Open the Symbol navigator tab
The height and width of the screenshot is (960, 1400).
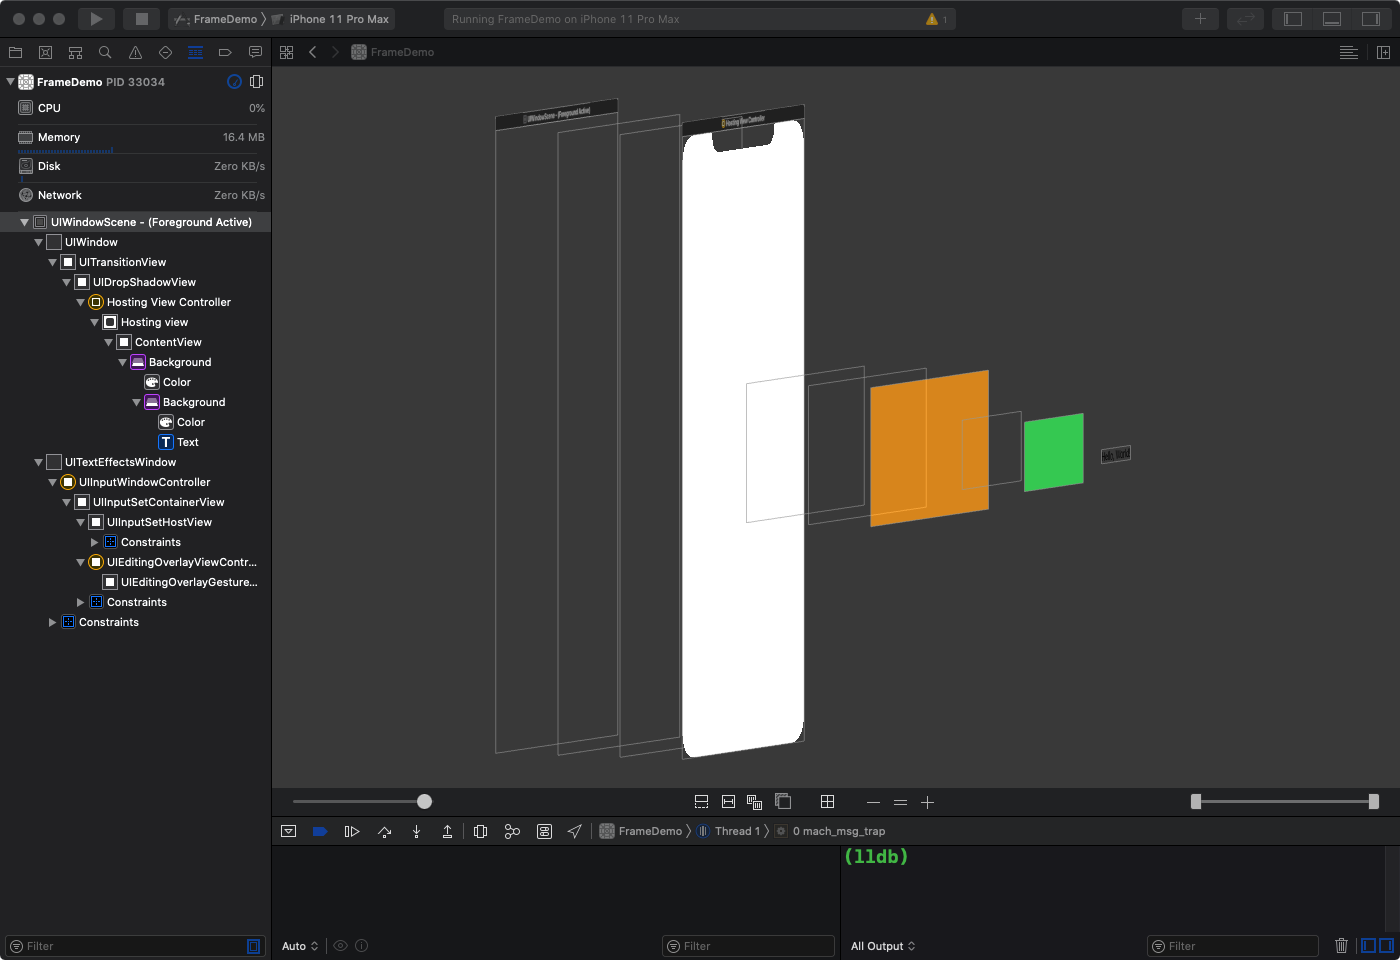point(75,52)
